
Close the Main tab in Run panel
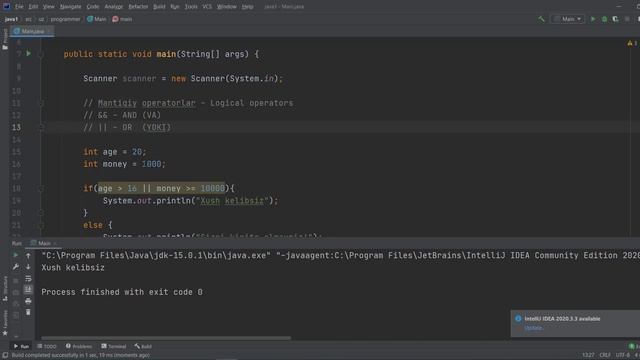55,243
